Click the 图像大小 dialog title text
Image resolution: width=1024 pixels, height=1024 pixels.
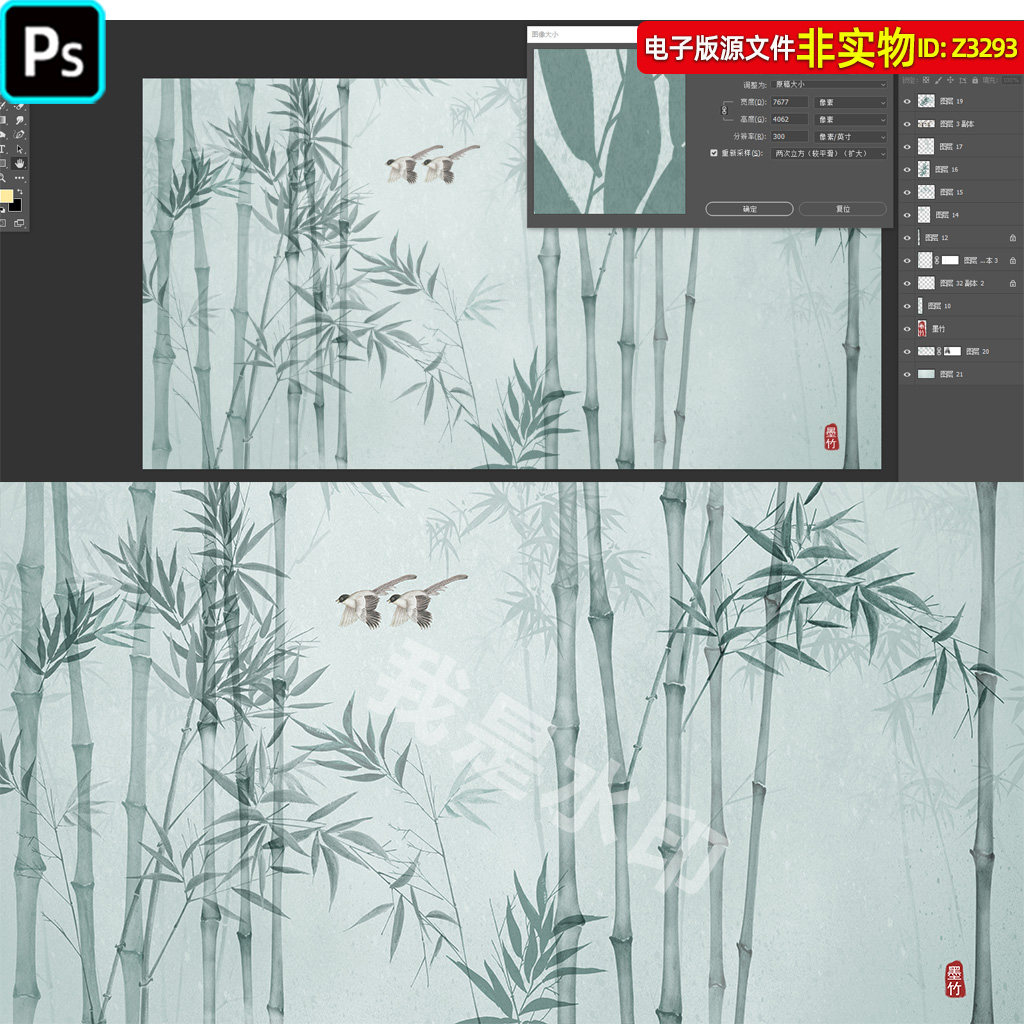(x=545, y=35)
